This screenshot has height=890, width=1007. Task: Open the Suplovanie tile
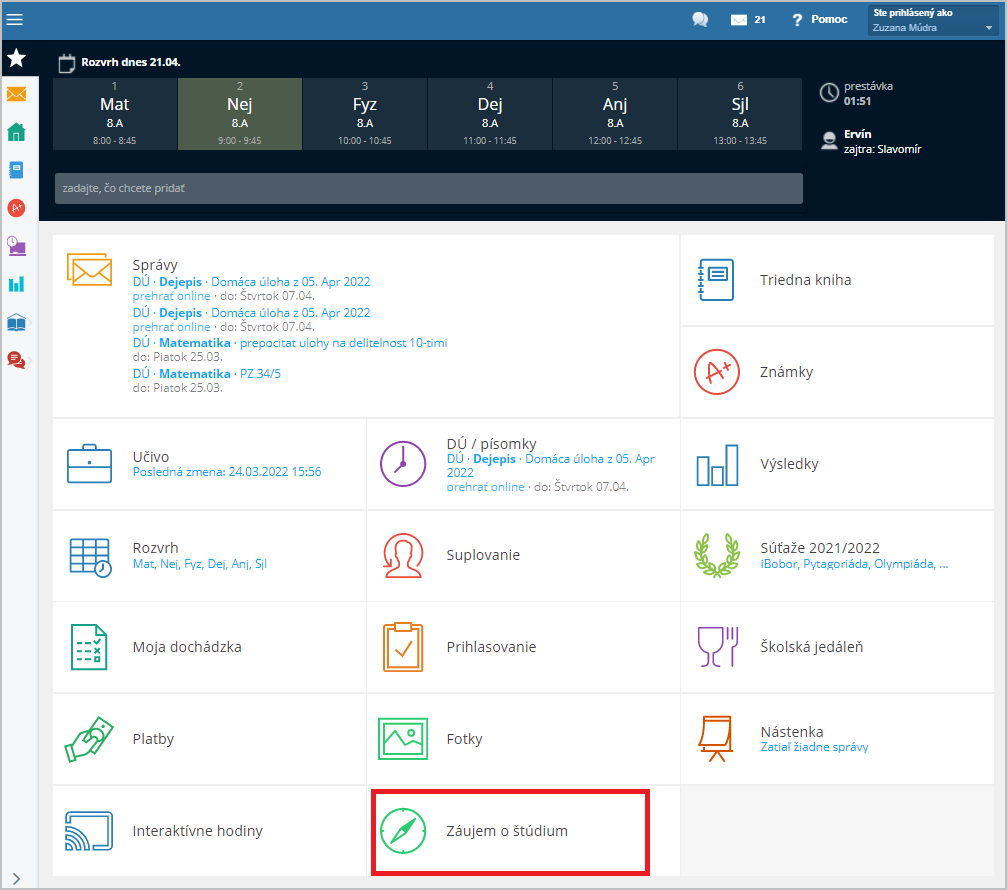tap(482, 555)
